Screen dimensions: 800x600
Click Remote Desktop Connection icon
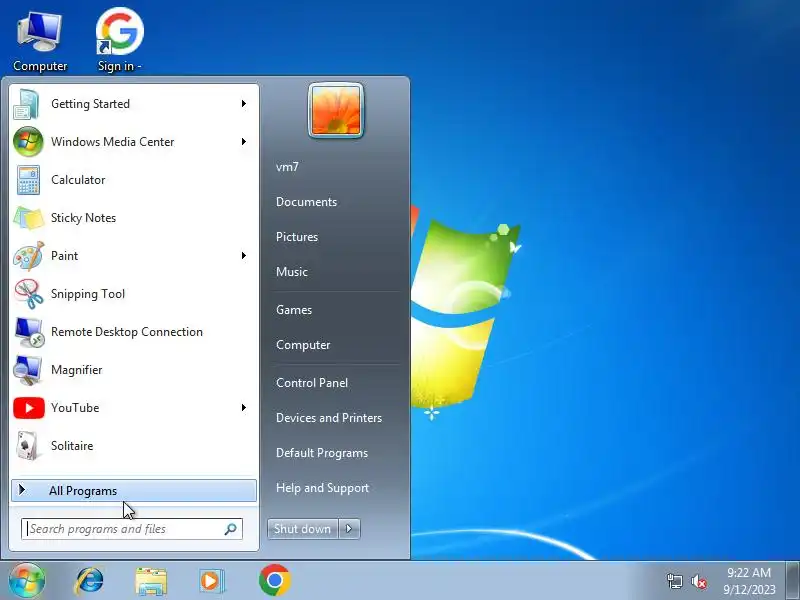pyautogui.click(x=29, y=332)
